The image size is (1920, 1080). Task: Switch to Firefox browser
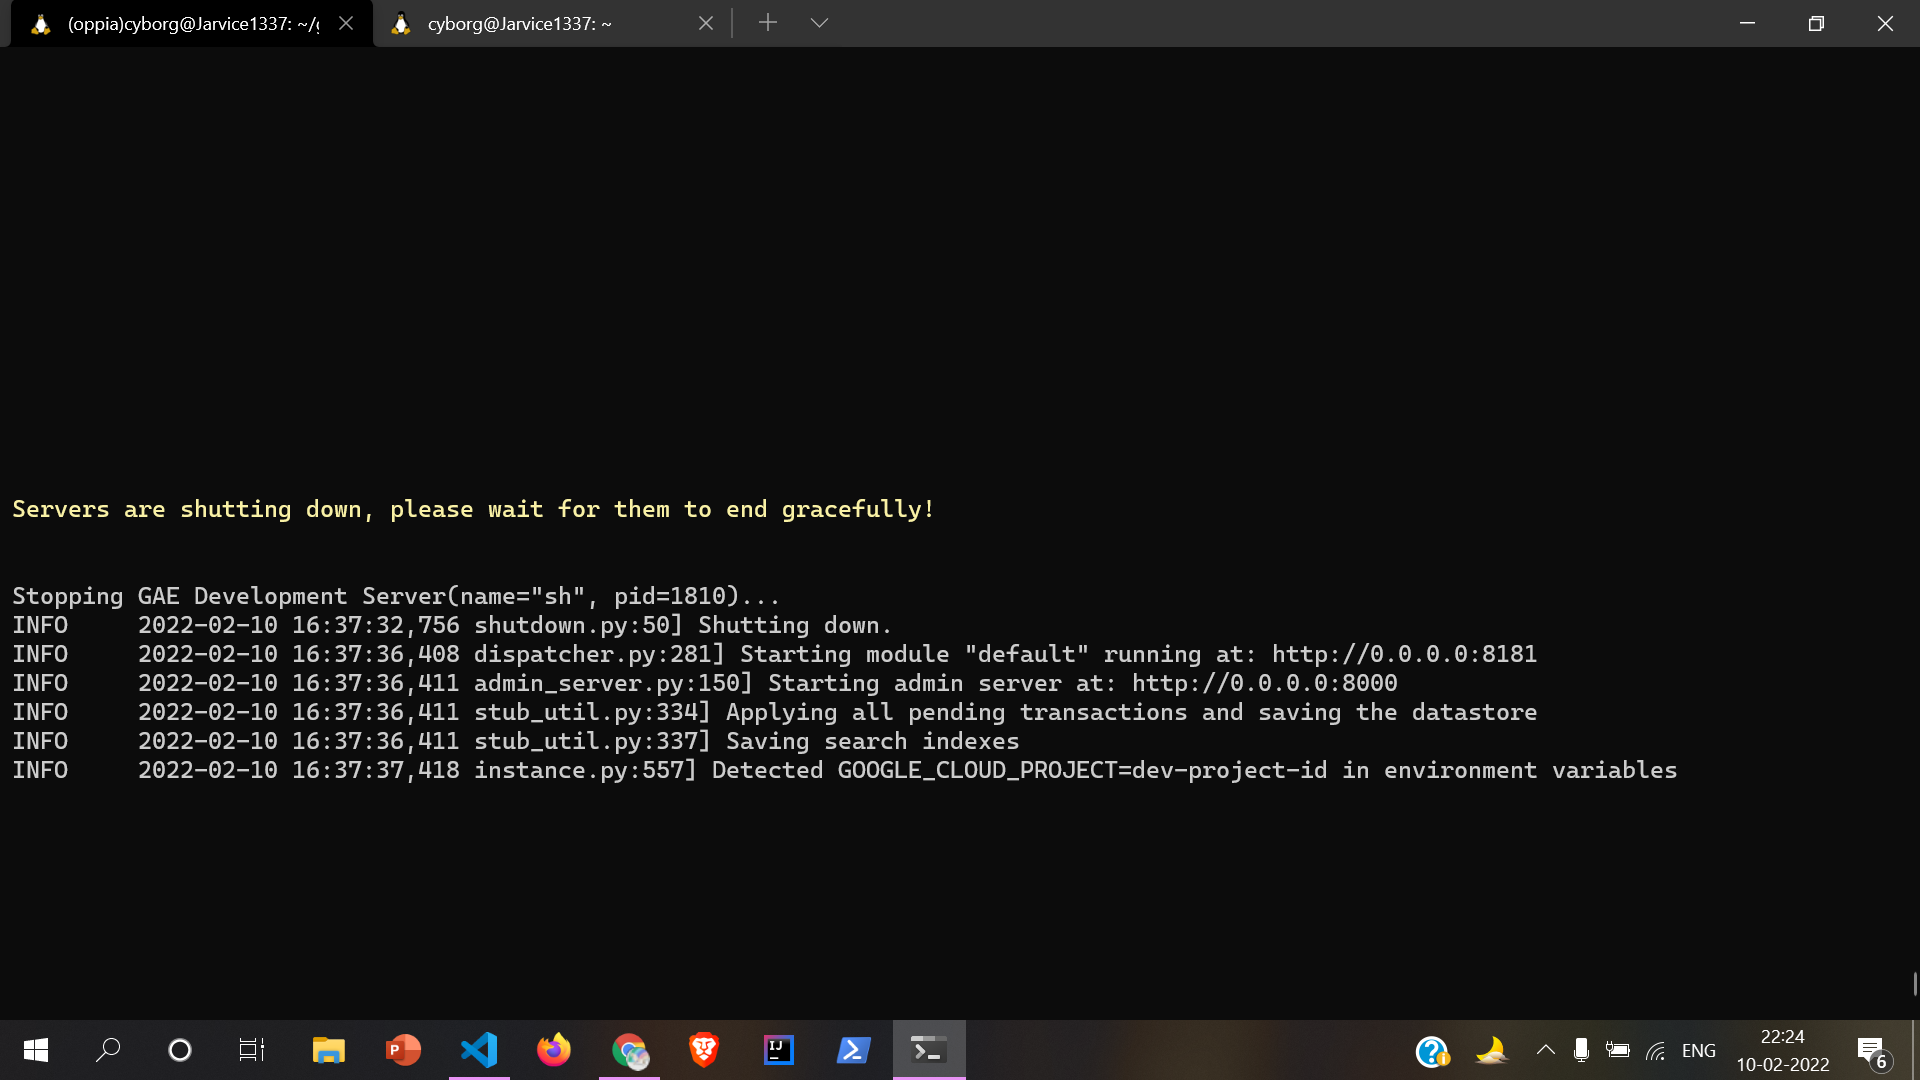[554, 1050]
